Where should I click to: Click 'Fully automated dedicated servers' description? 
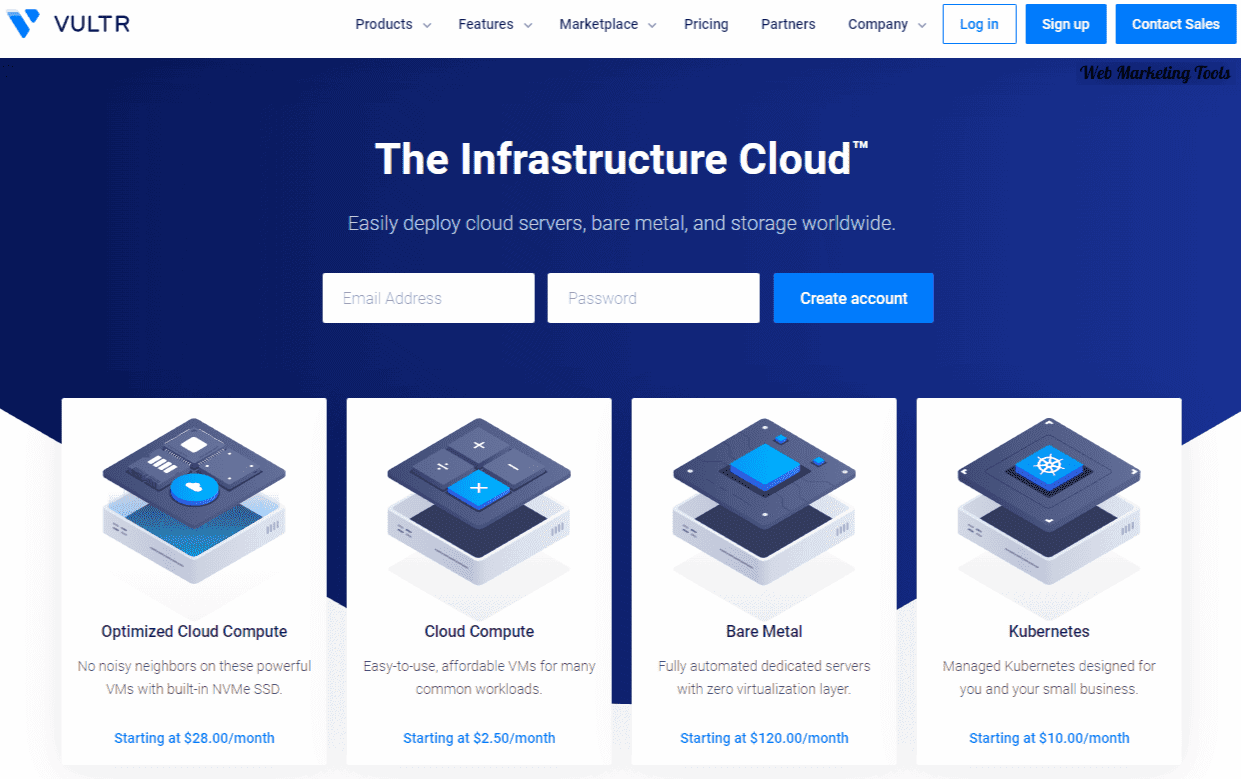[x=764, y=665]
